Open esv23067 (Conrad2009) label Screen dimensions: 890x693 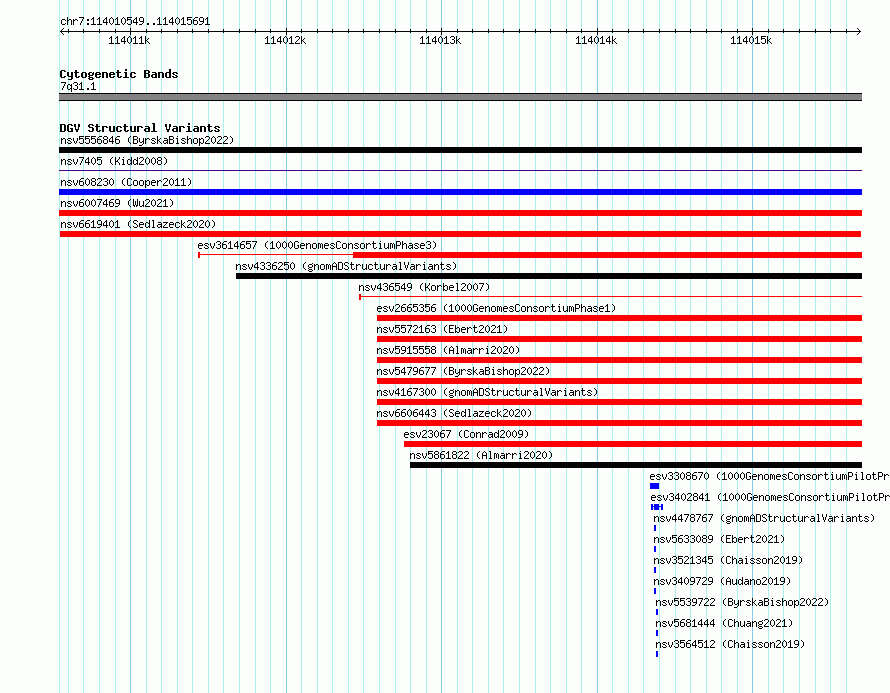[x=466, y=434]
